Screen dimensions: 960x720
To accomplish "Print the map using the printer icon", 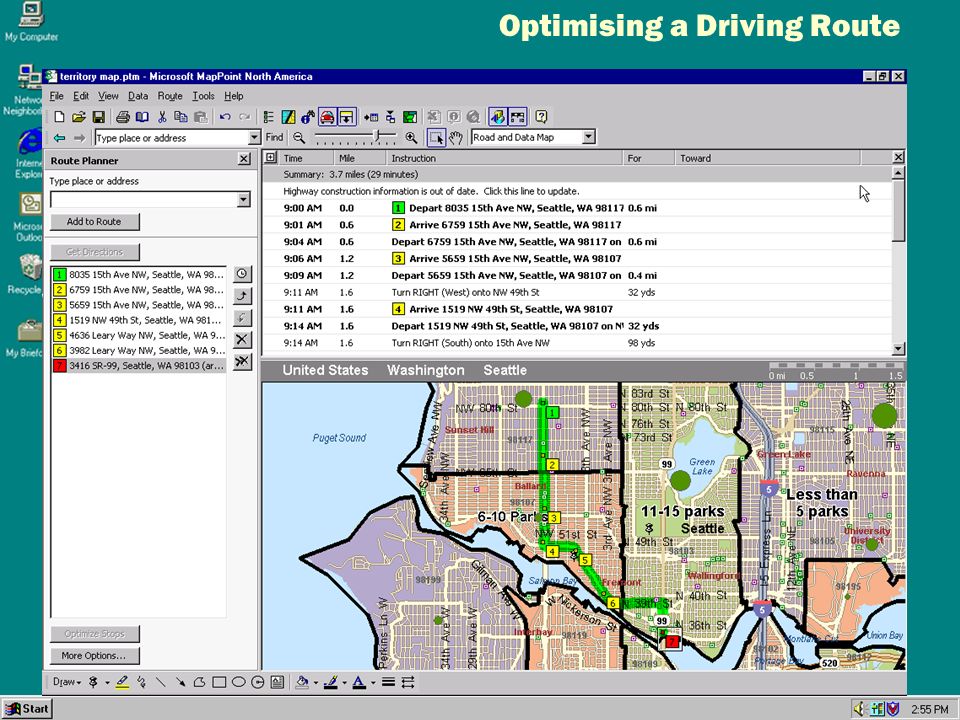I will pyautogui.click(x=123, y=117).
